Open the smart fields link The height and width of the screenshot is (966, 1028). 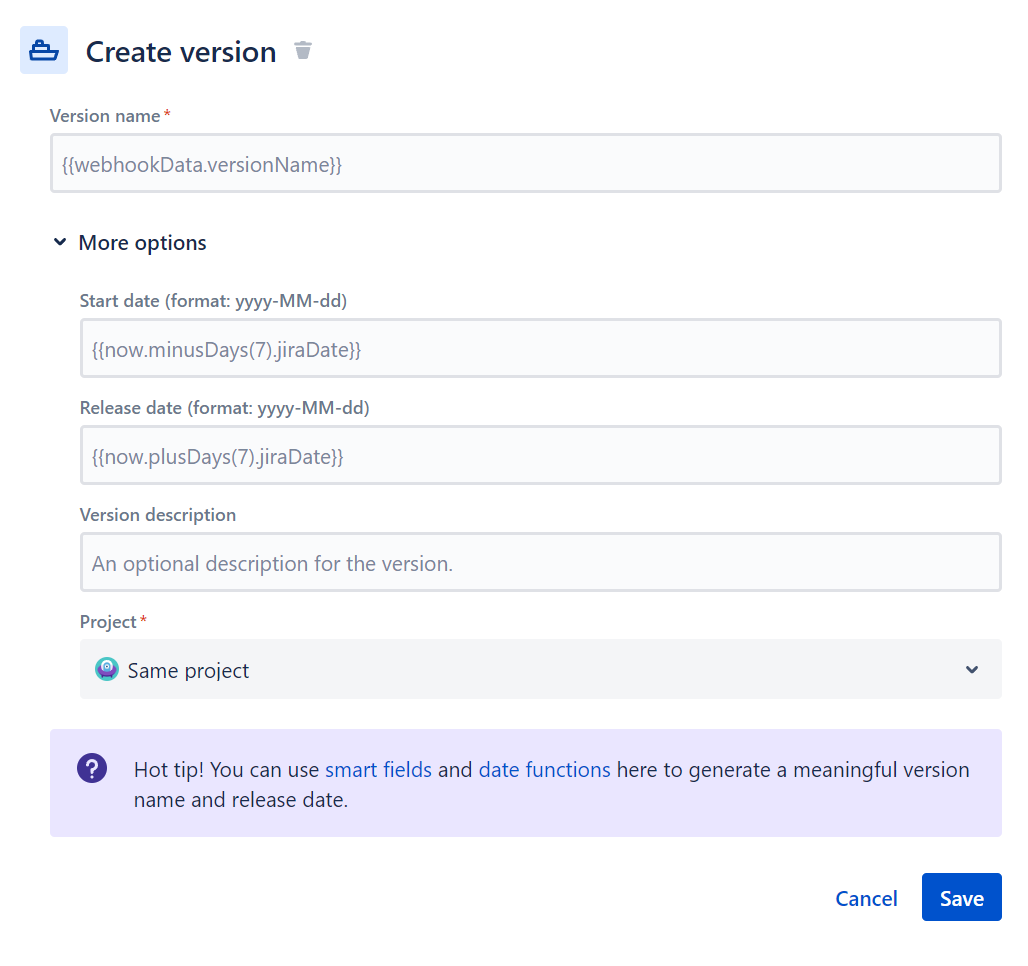click(x=378, y=770)
